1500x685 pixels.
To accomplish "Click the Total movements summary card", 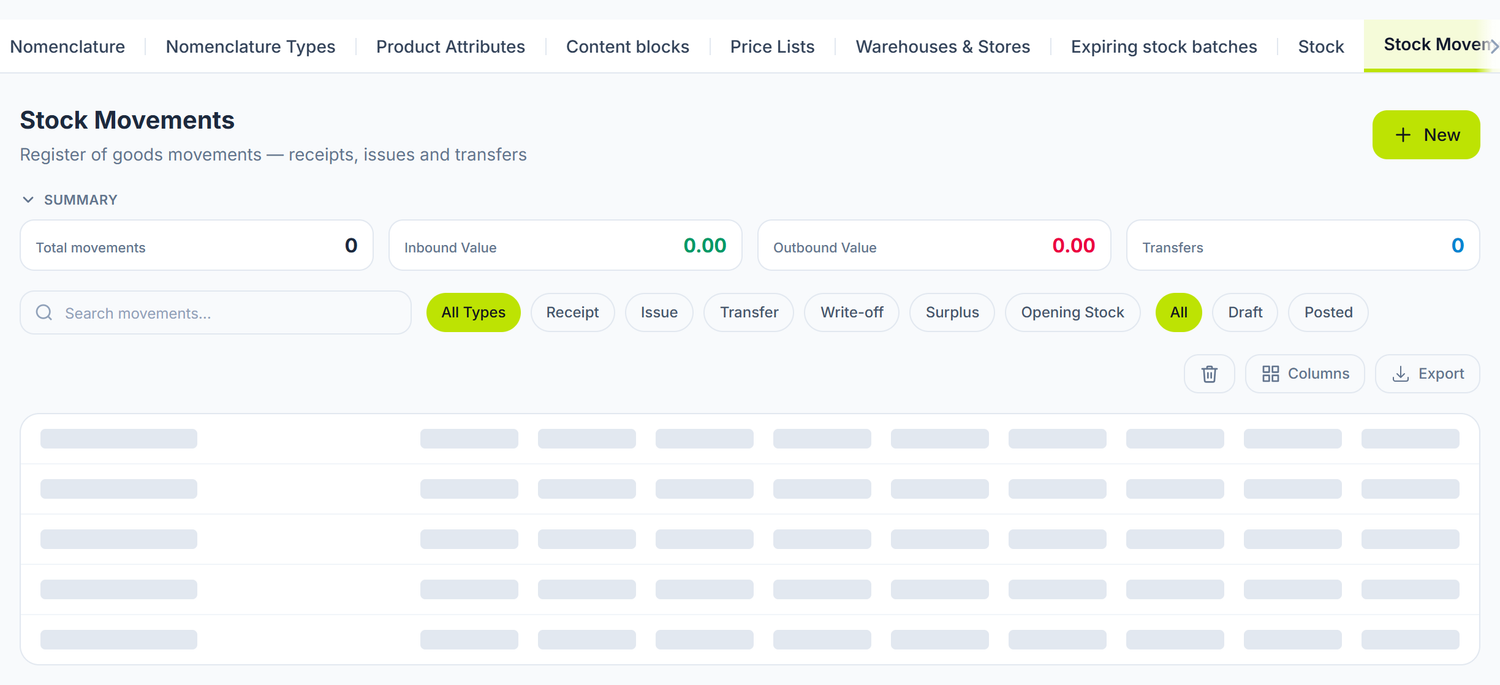I will (x=197, y=246).
